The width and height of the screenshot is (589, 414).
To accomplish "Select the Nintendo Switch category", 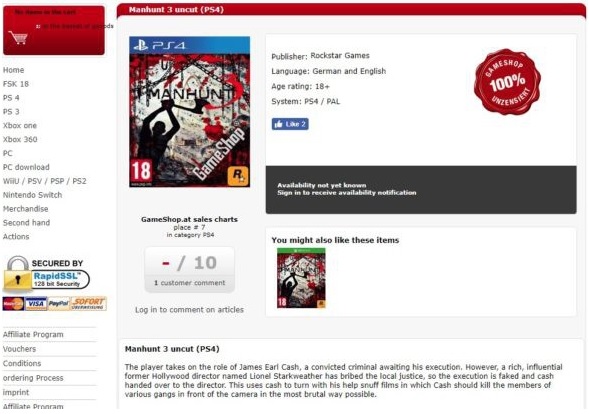I will 33,195.
